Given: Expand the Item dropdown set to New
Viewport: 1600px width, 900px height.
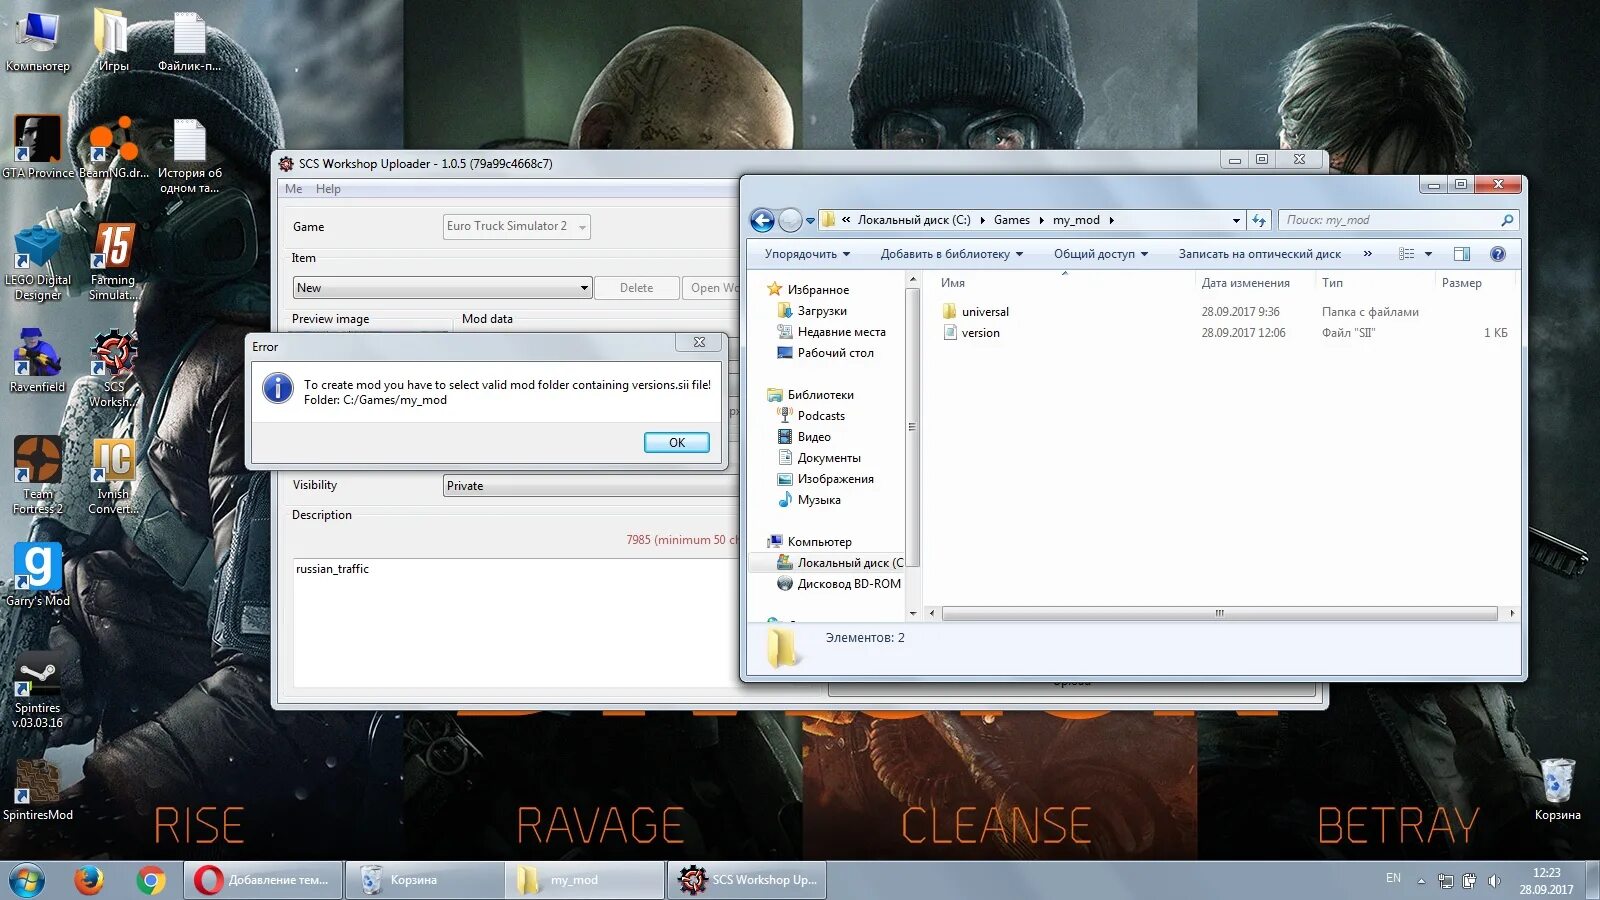Looking at the screenshot, I should pyautogui.click(x=442, y=288).
